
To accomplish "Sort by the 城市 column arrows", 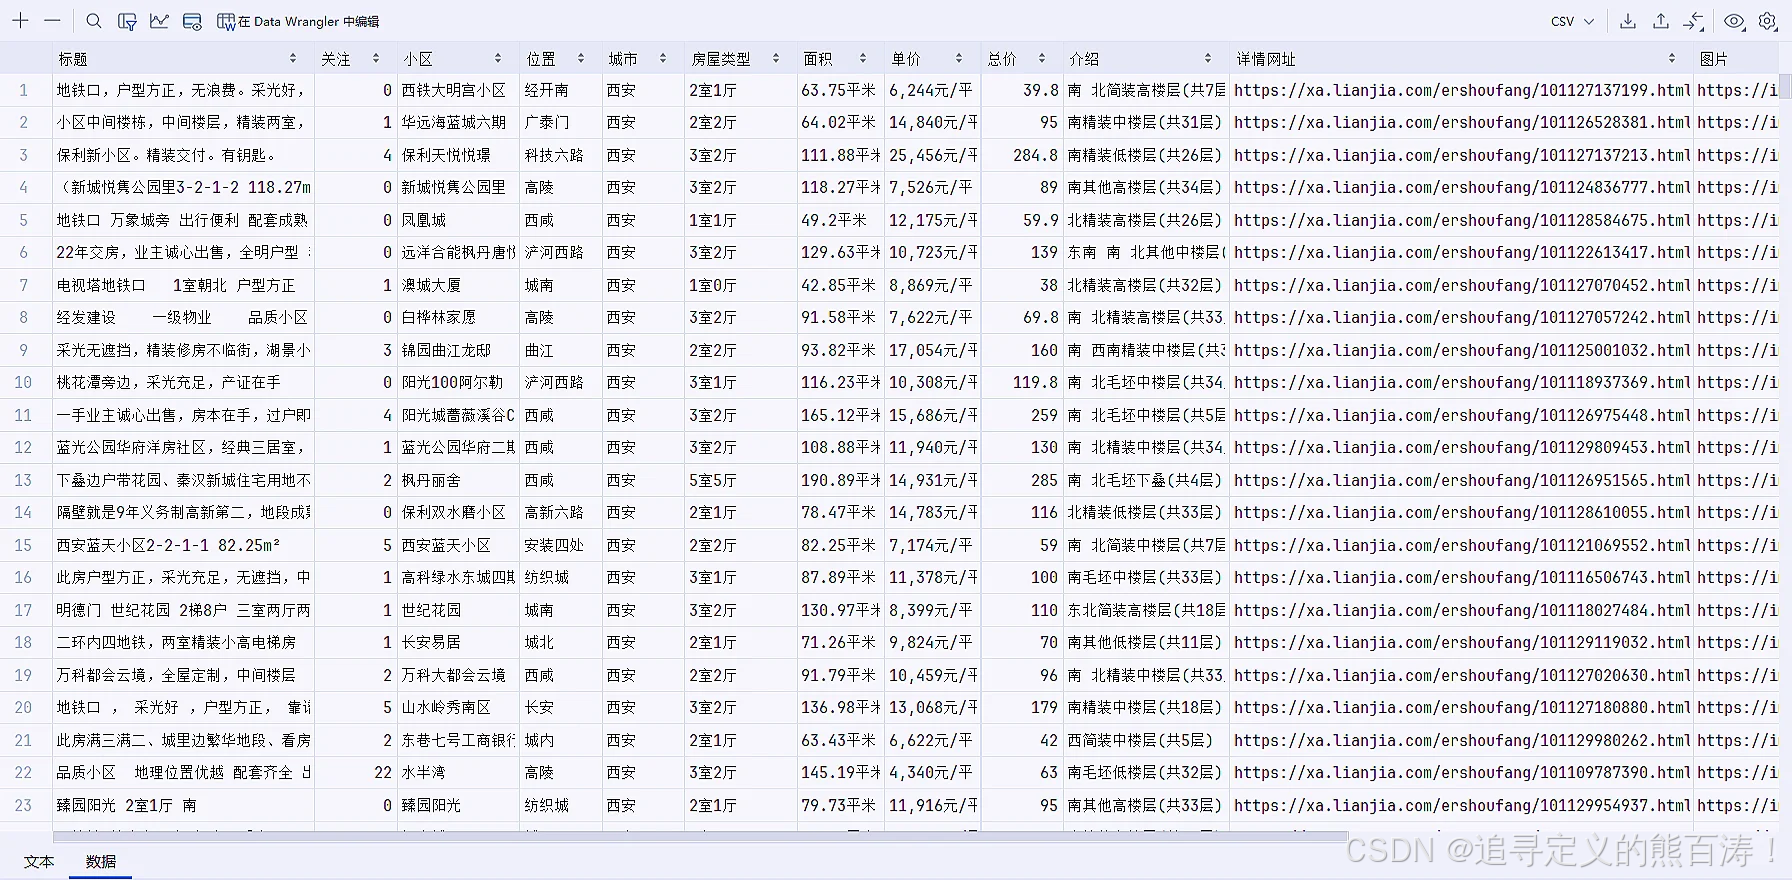I will coord(663,59).
